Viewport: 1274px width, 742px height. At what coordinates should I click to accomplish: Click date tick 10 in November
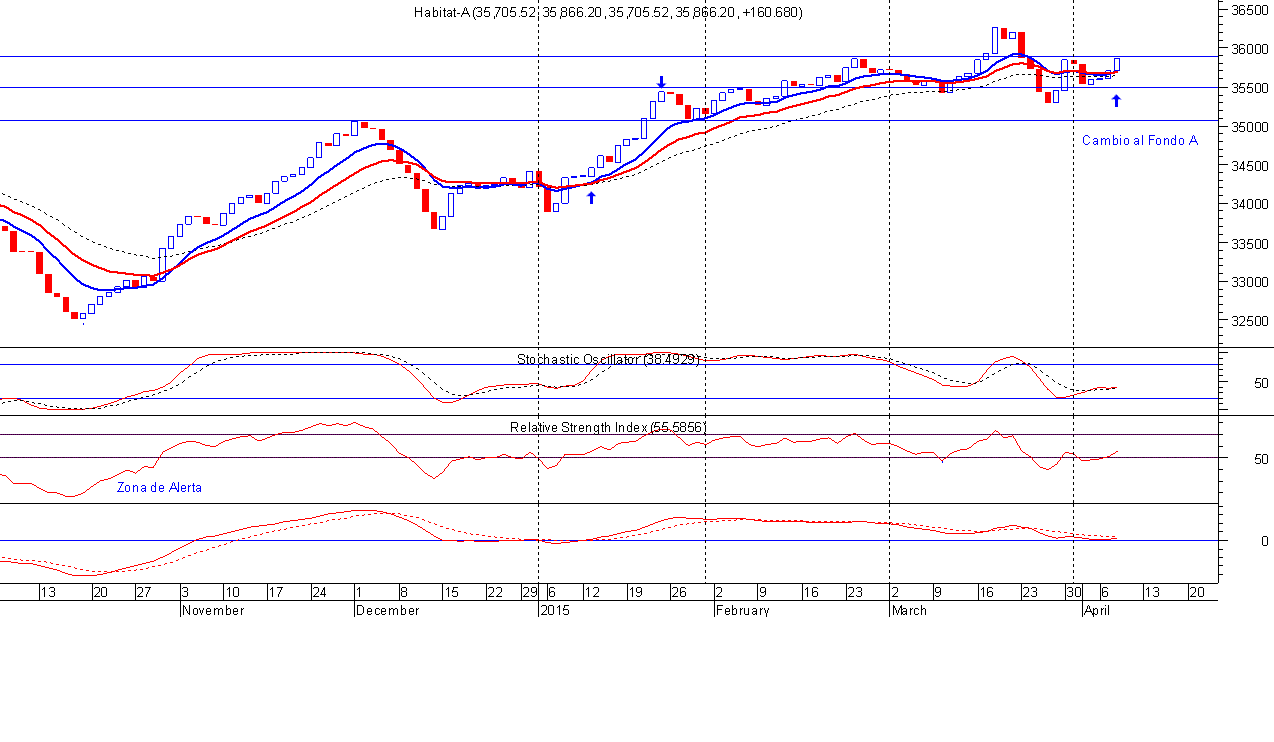tap(231, 592)
